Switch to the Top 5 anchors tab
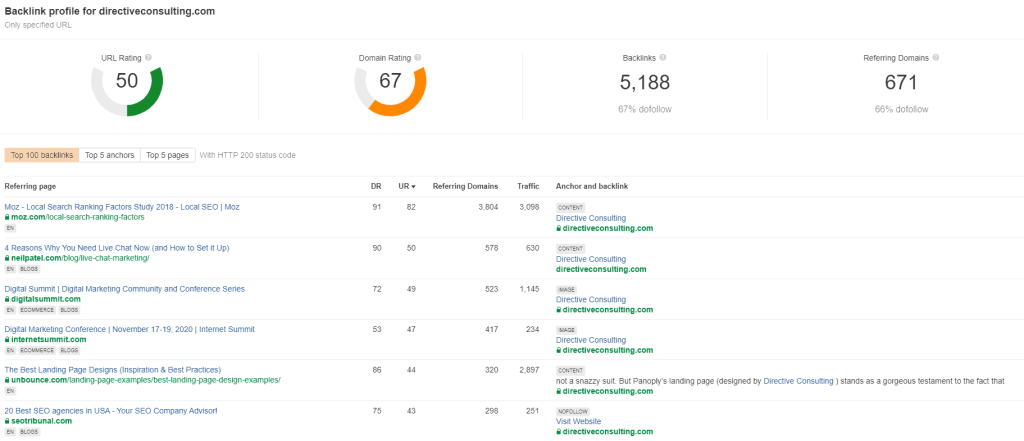Image resolution: width=1024 pixels, height=441 pixels. 110,155
